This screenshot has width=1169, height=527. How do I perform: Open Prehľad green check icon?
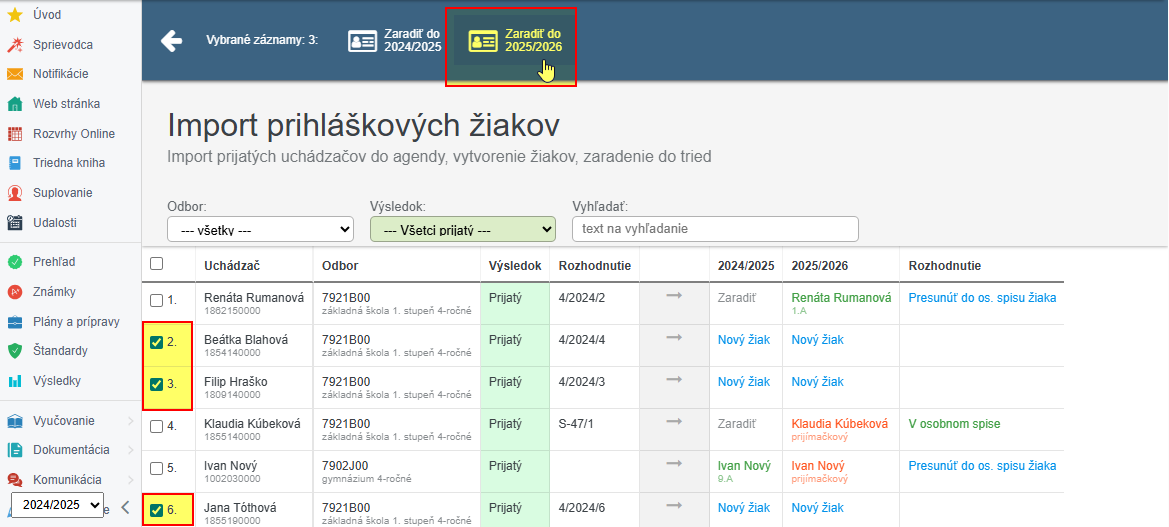click(14, 262)
